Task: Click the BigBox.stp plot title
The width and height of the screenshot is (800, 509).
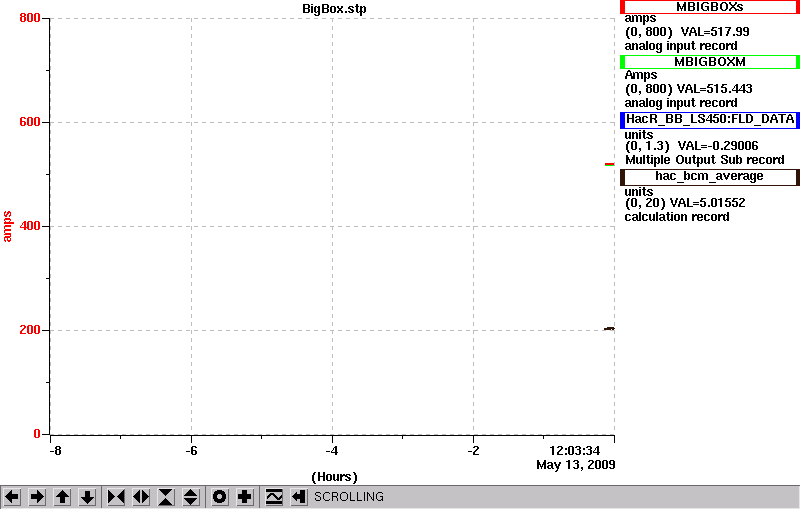Action: [334, 9]
